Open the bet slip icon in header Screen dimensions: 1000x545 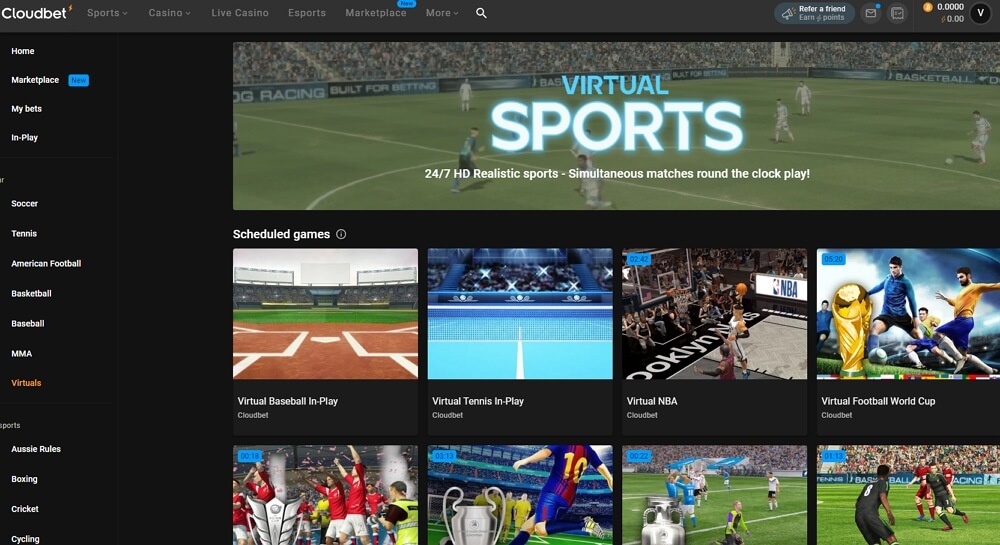(897, 13)
